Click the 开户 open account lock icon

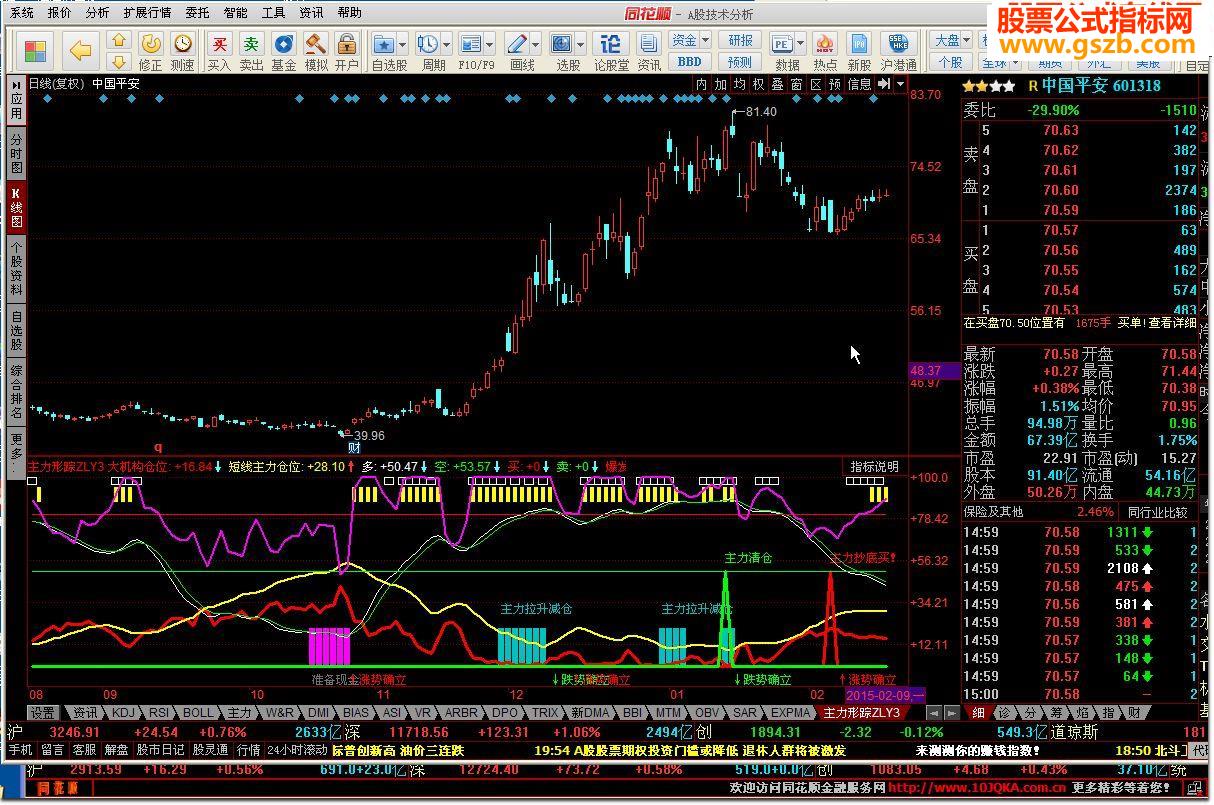[x=346, y=51]
